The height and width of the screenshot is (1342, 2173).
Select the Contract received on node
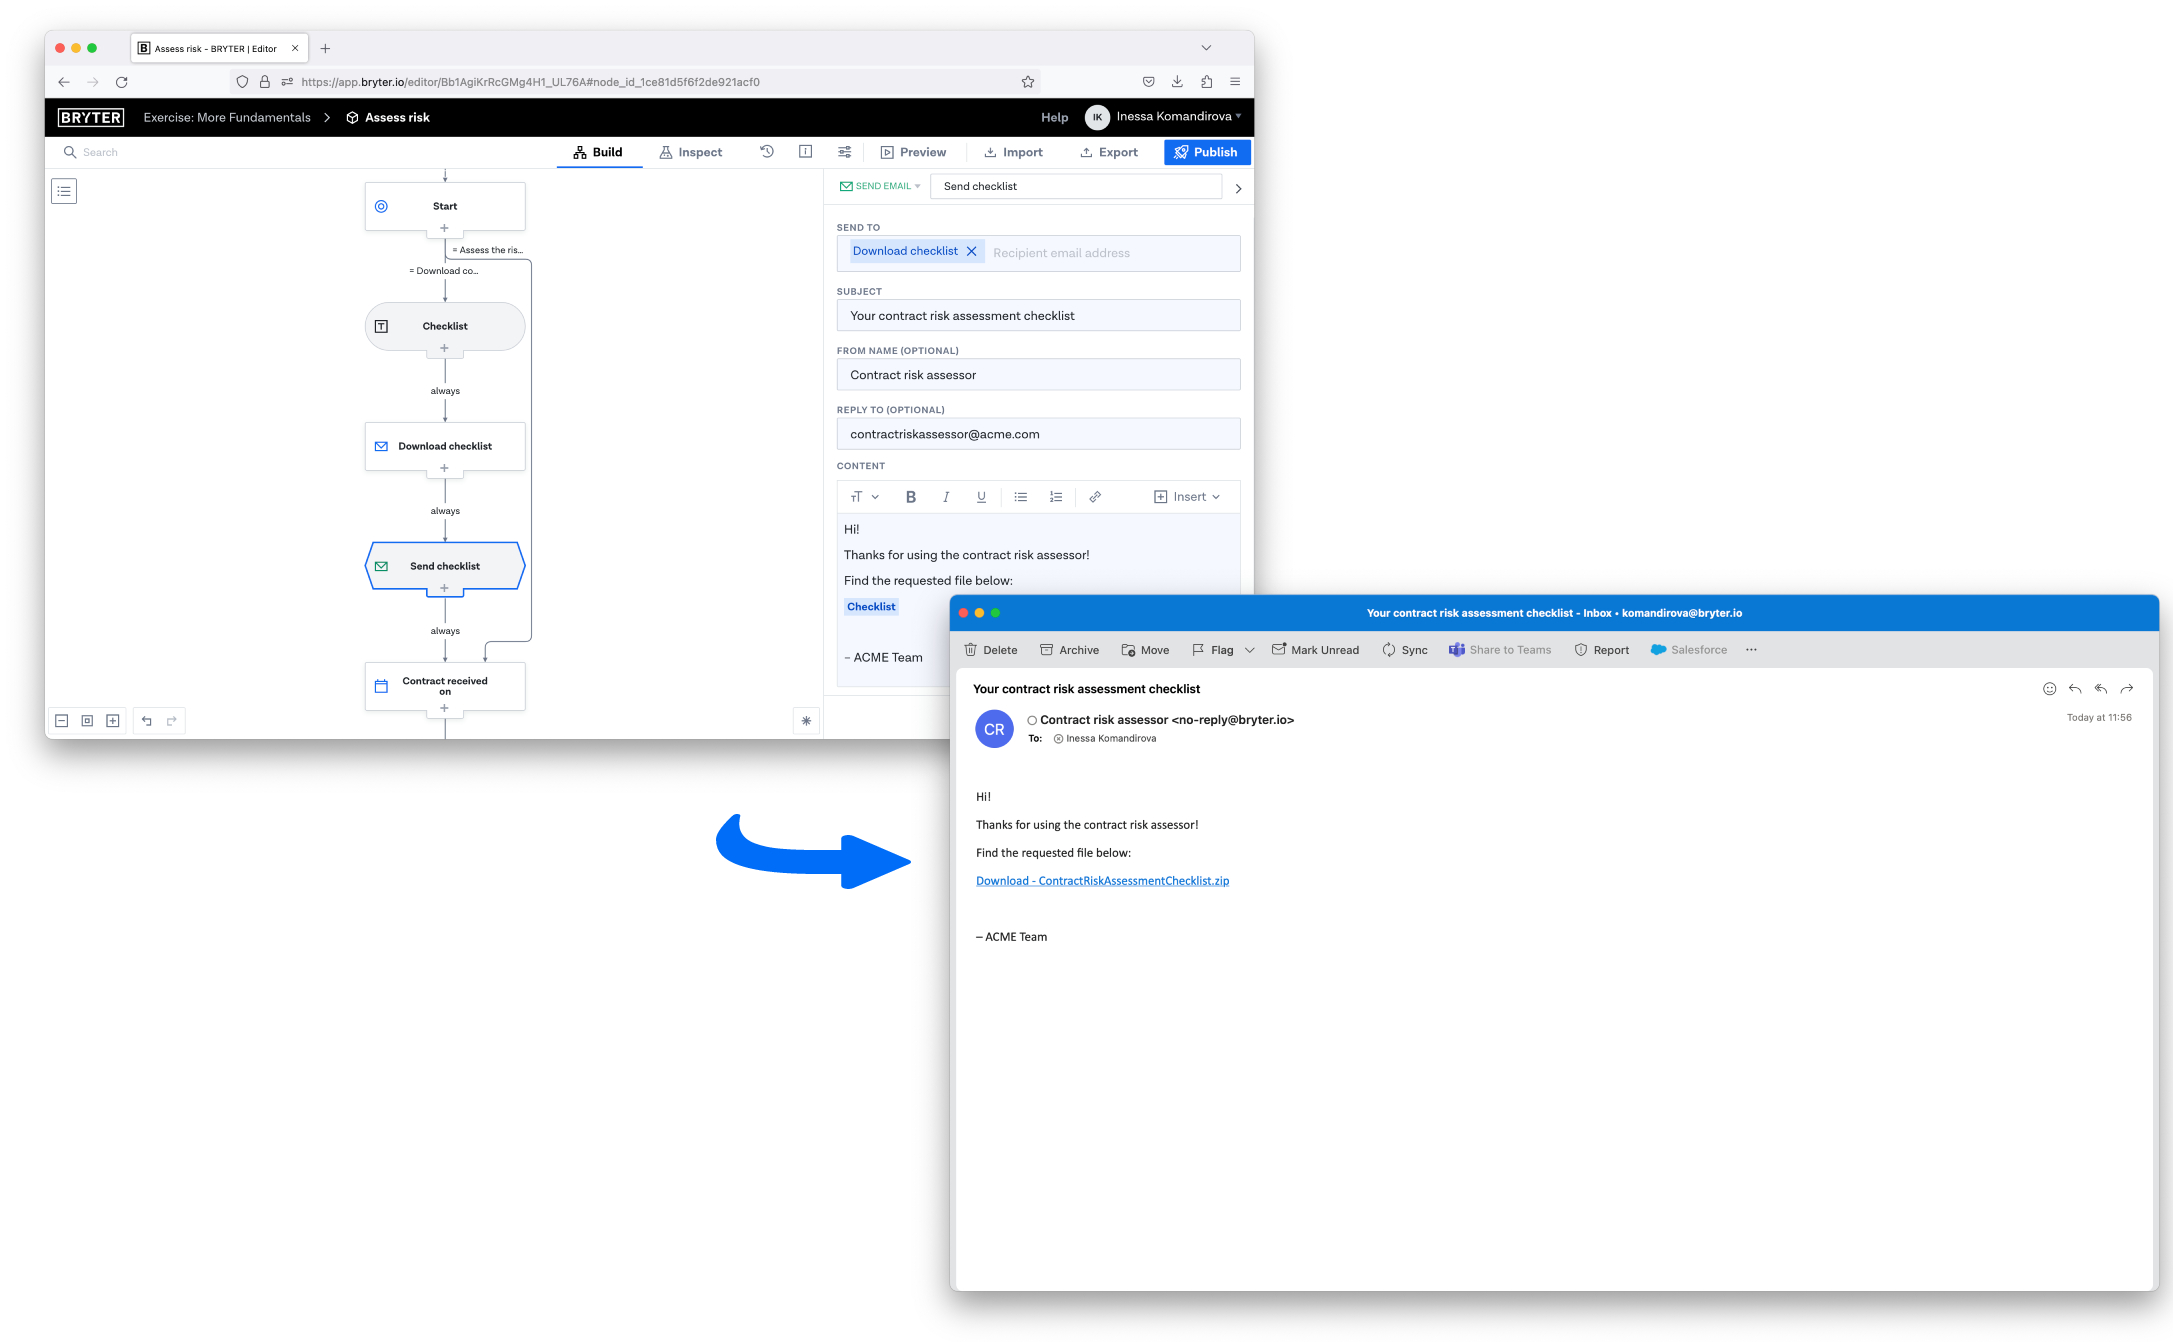[445, 686]
